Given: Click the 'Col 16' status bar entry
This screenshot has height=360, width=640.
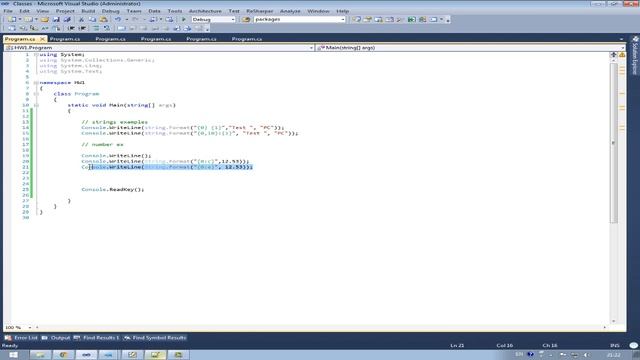Looking at the screenshot, I should (x=504, y=345).
